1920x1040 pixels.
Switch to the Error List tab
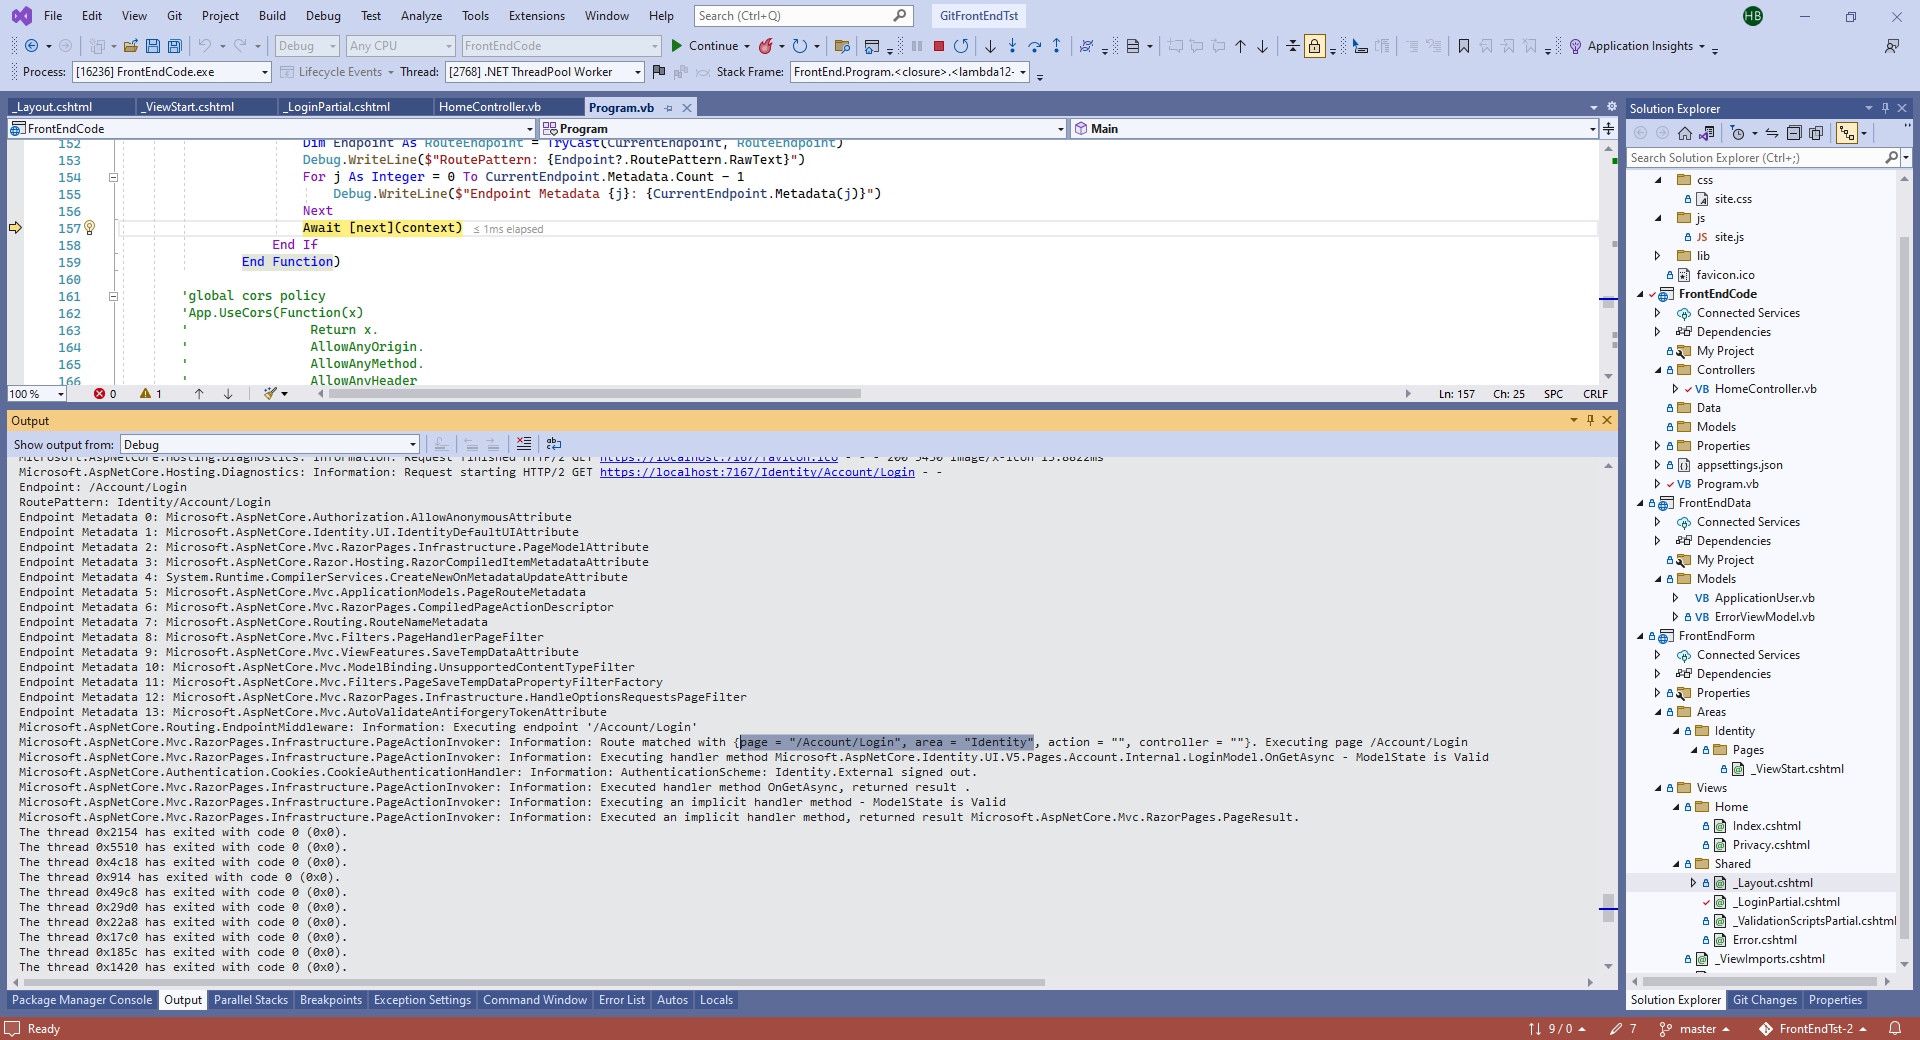622,1000
